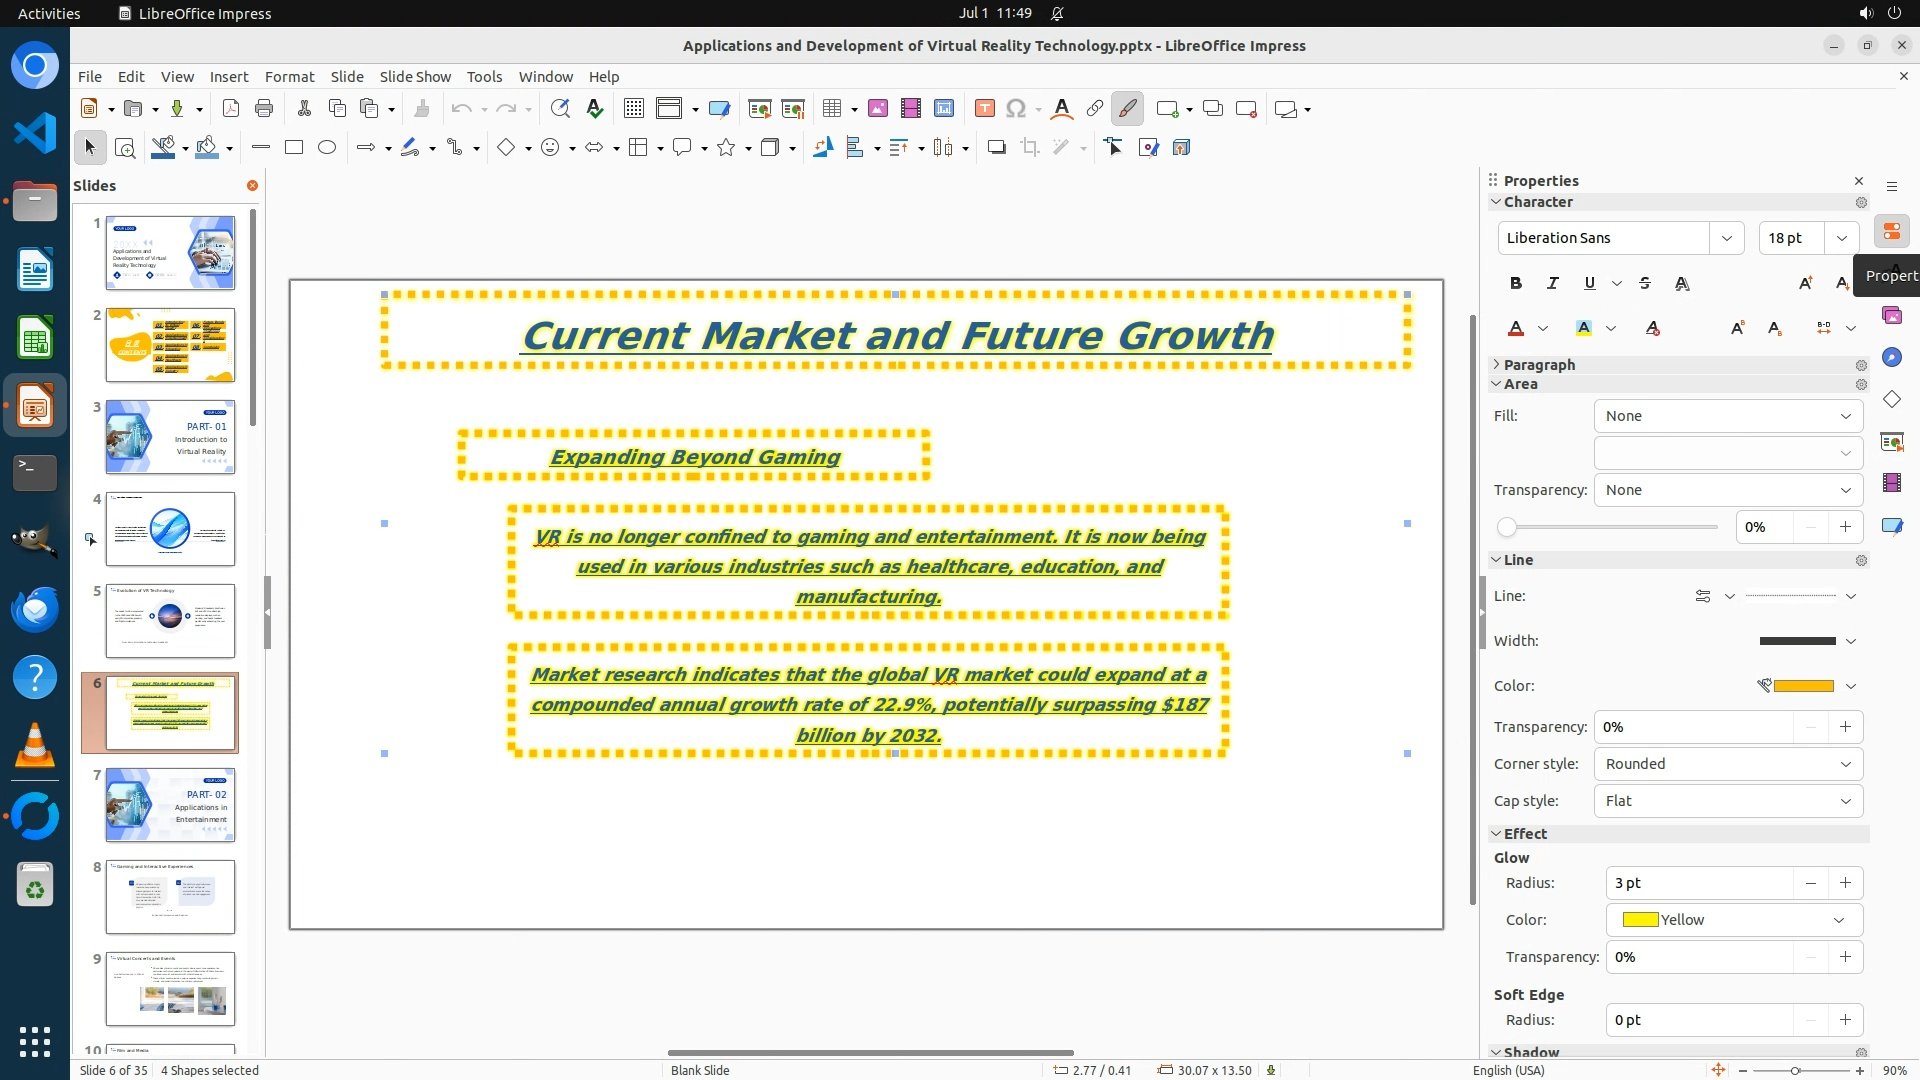Open Thunderbird from the dock

[35, 609]
